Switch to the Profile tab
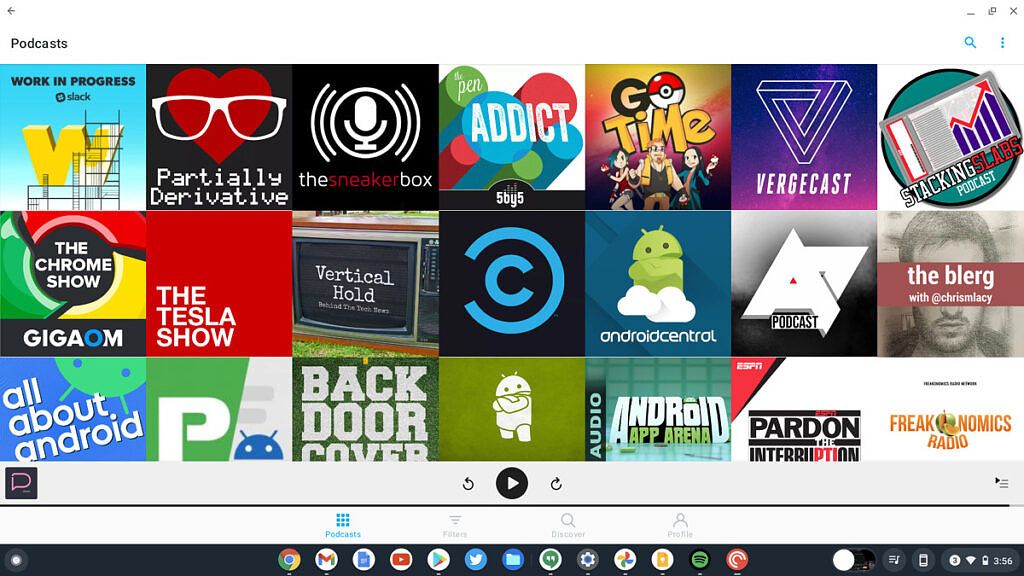 (680, 524)
